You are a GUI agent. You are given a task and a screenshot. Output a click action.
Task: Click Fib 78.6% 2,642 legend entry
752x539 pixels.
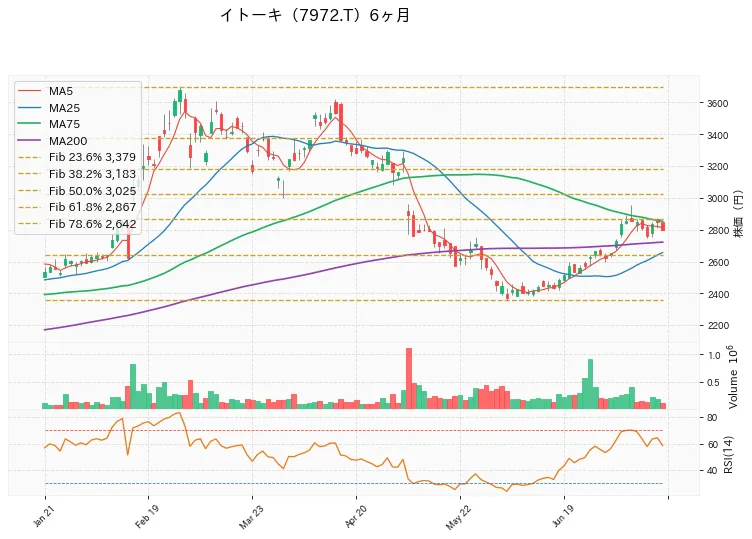(x=77, y=224)
